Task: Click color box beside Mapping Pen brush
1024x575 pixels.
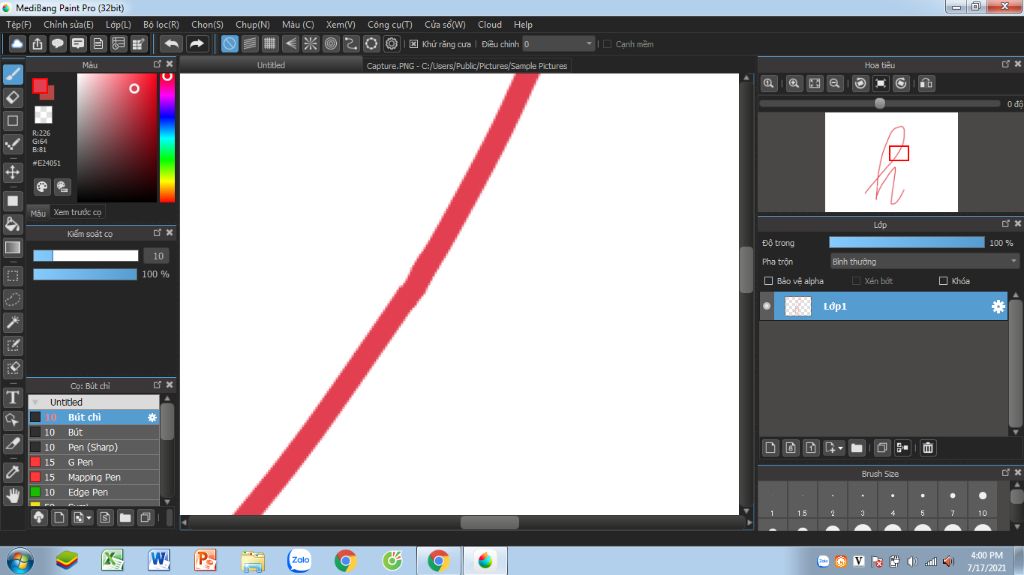Action: (35, 477)
